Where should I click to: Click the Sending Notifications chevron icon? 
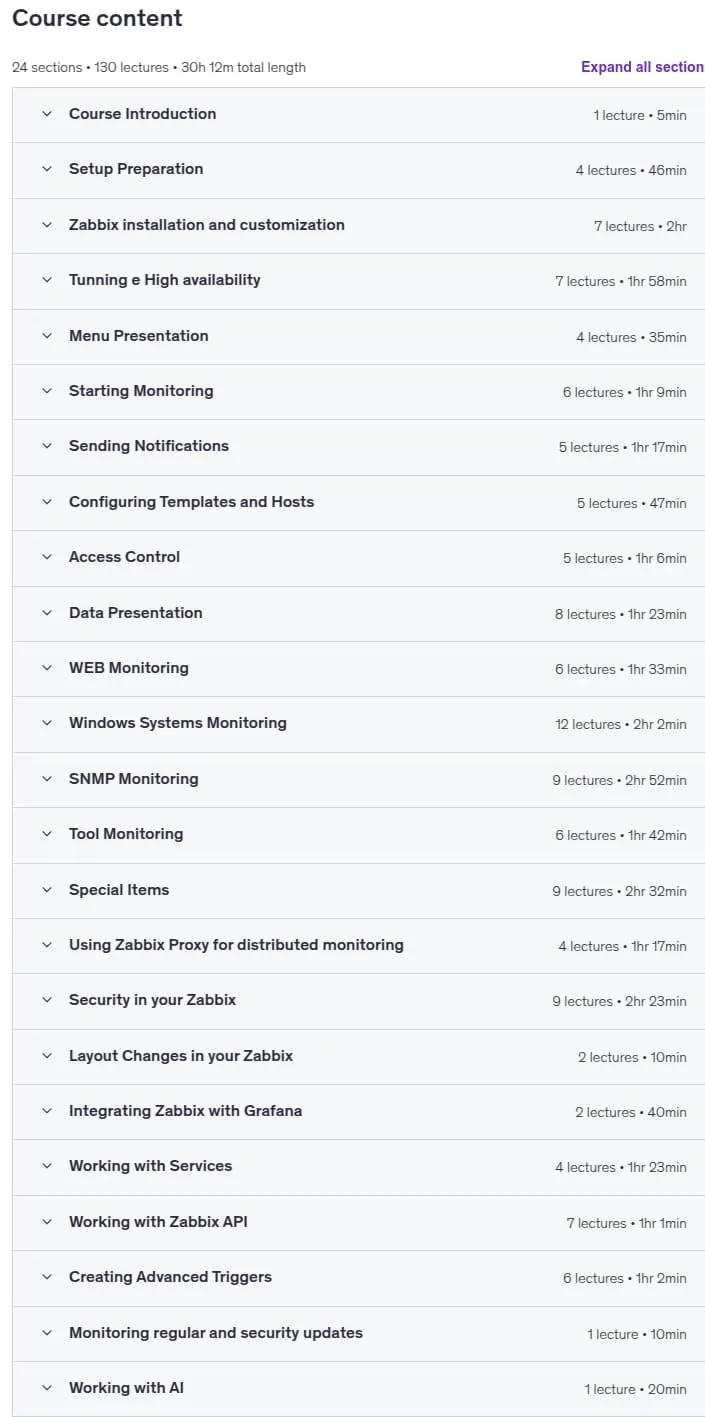pos(46,446)
